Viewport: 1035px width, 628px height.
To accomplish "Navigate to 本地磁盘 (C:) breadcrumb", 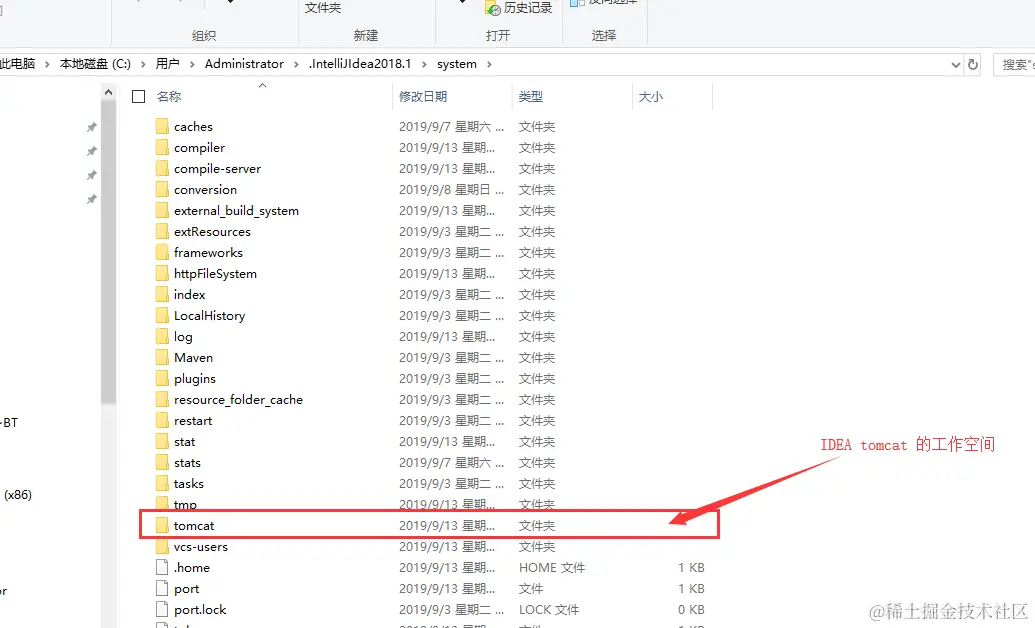I will pos(95,64).
